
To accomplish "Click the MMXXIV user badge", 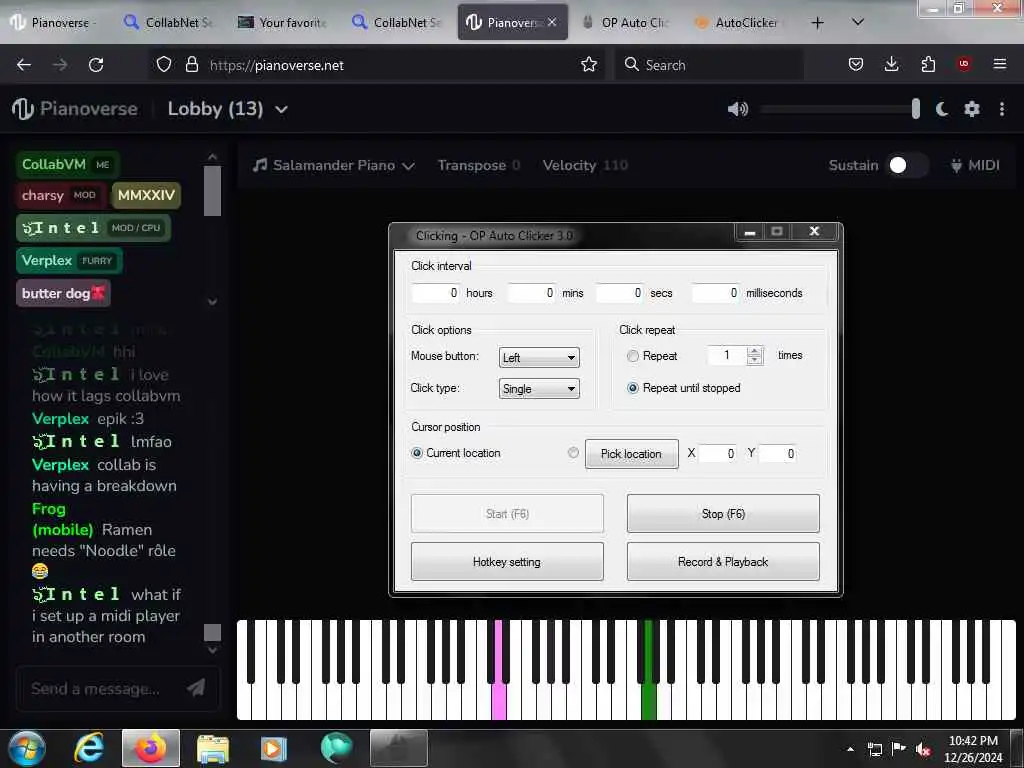I will pyautogui.click(x=146, y=195).
